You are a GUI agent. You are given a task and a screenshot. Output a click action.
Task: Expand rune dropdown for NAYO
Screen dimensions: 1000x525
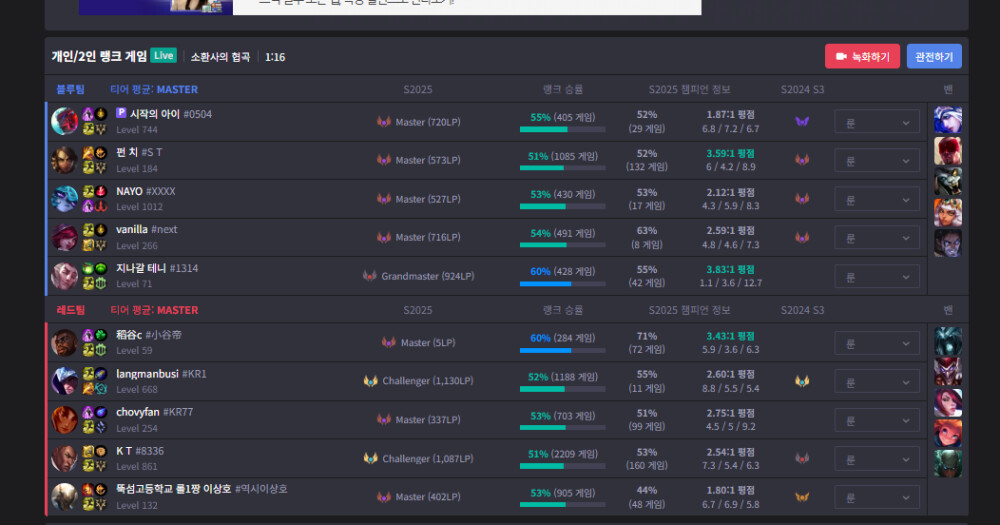pos(877,199)
